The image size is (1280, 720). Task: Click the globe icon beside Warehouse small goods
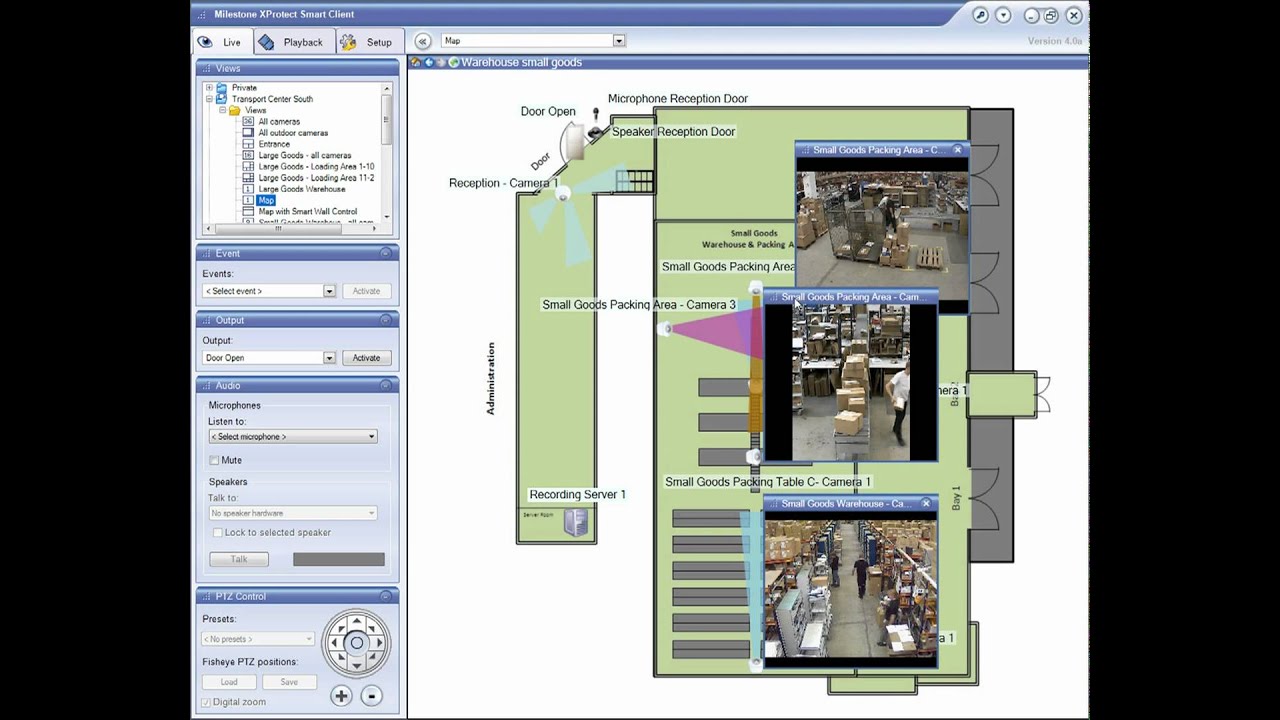[x=454, y=62]
